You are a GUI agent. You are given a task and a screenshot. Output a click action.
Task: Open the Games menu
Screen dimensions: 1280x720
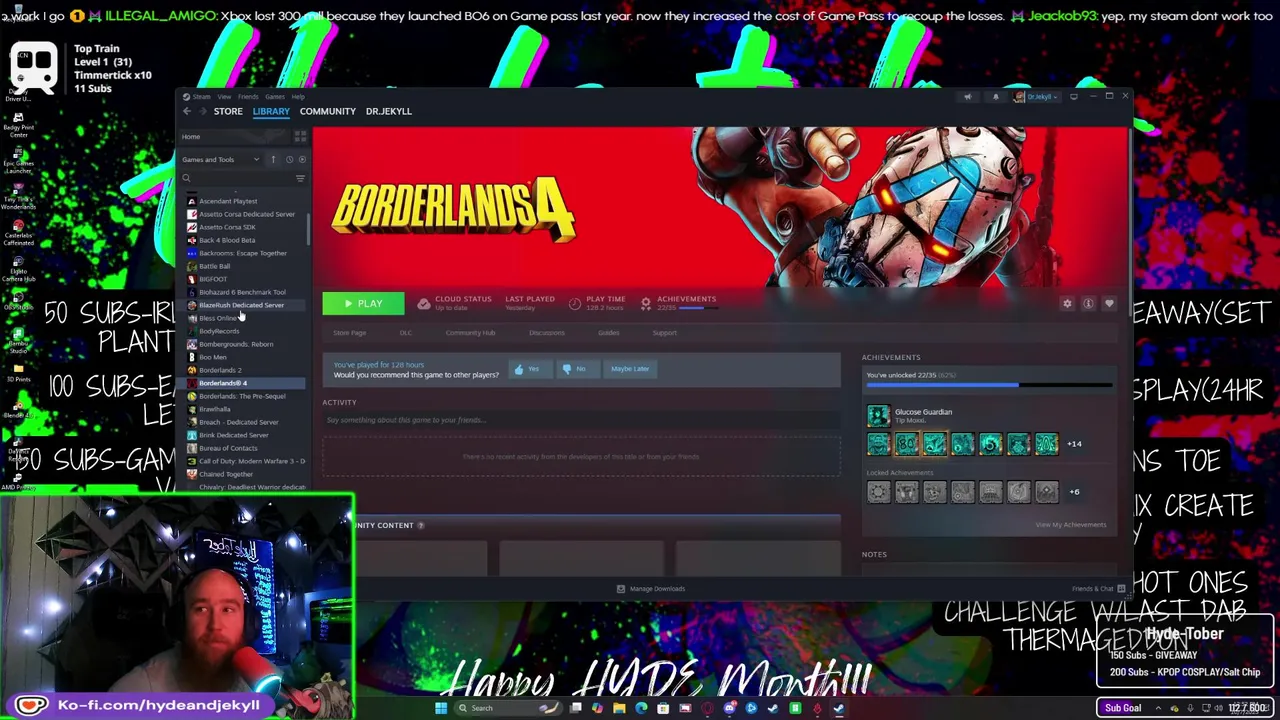pos(275,97)
